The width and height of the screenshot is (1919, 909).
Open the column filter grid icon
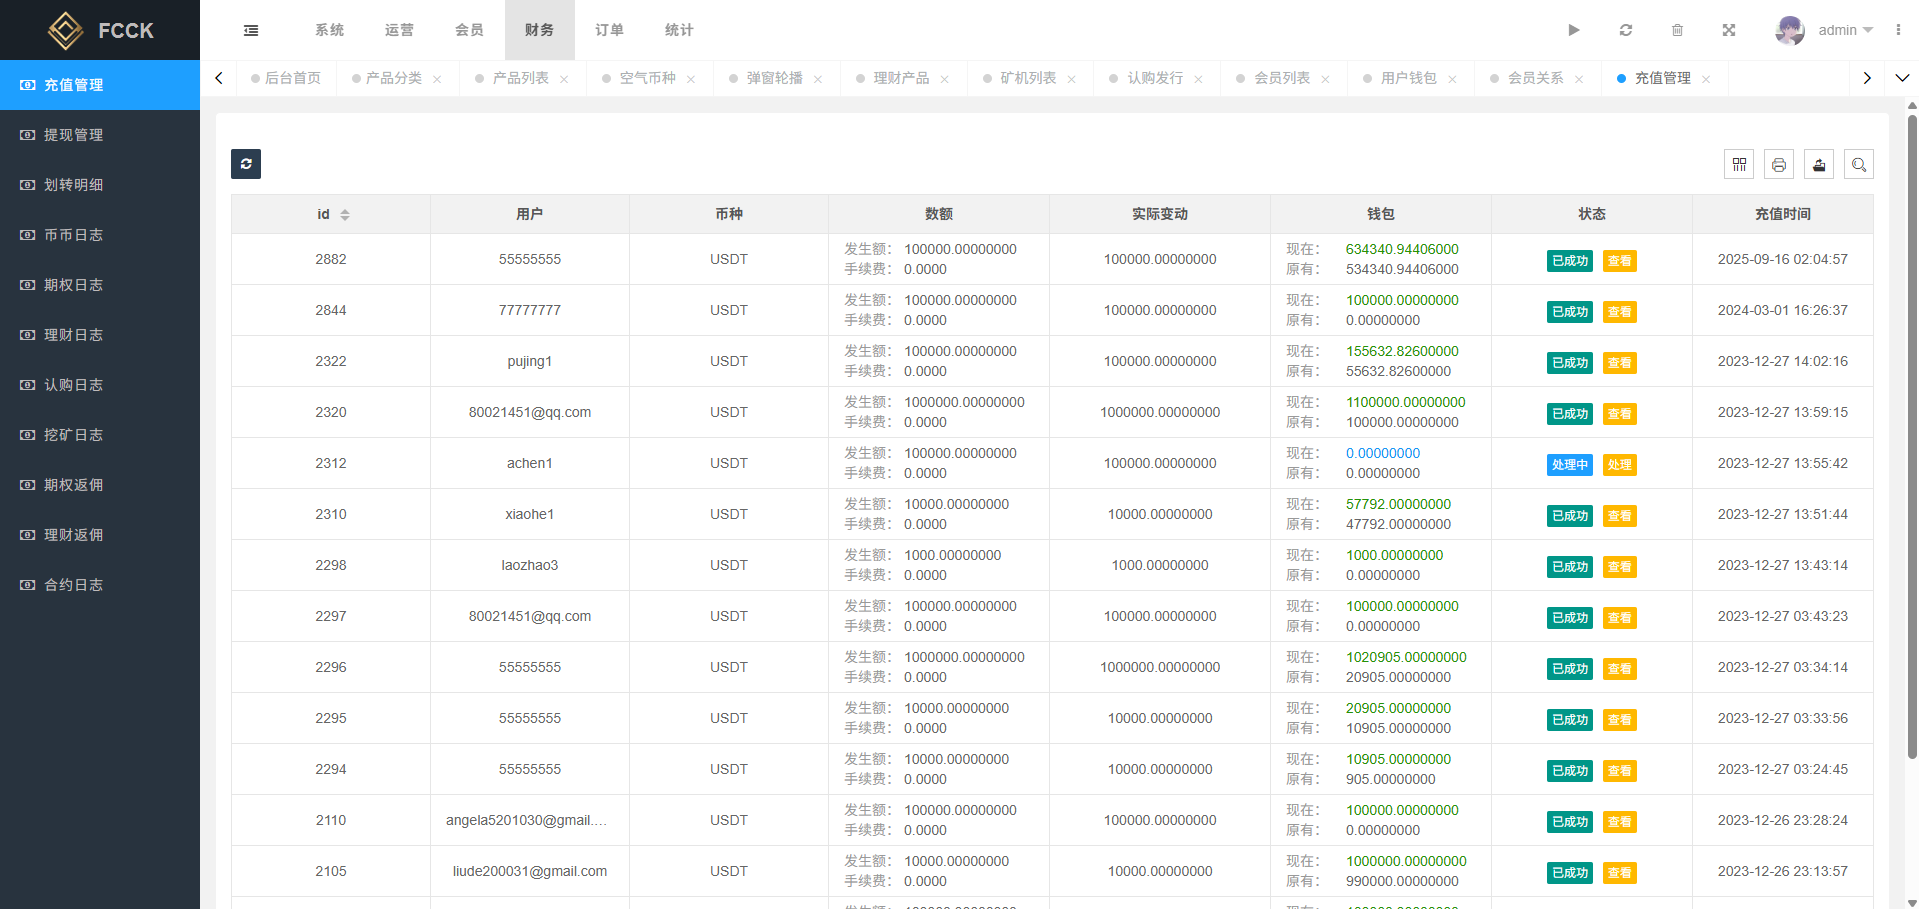tap(1739, 165)
